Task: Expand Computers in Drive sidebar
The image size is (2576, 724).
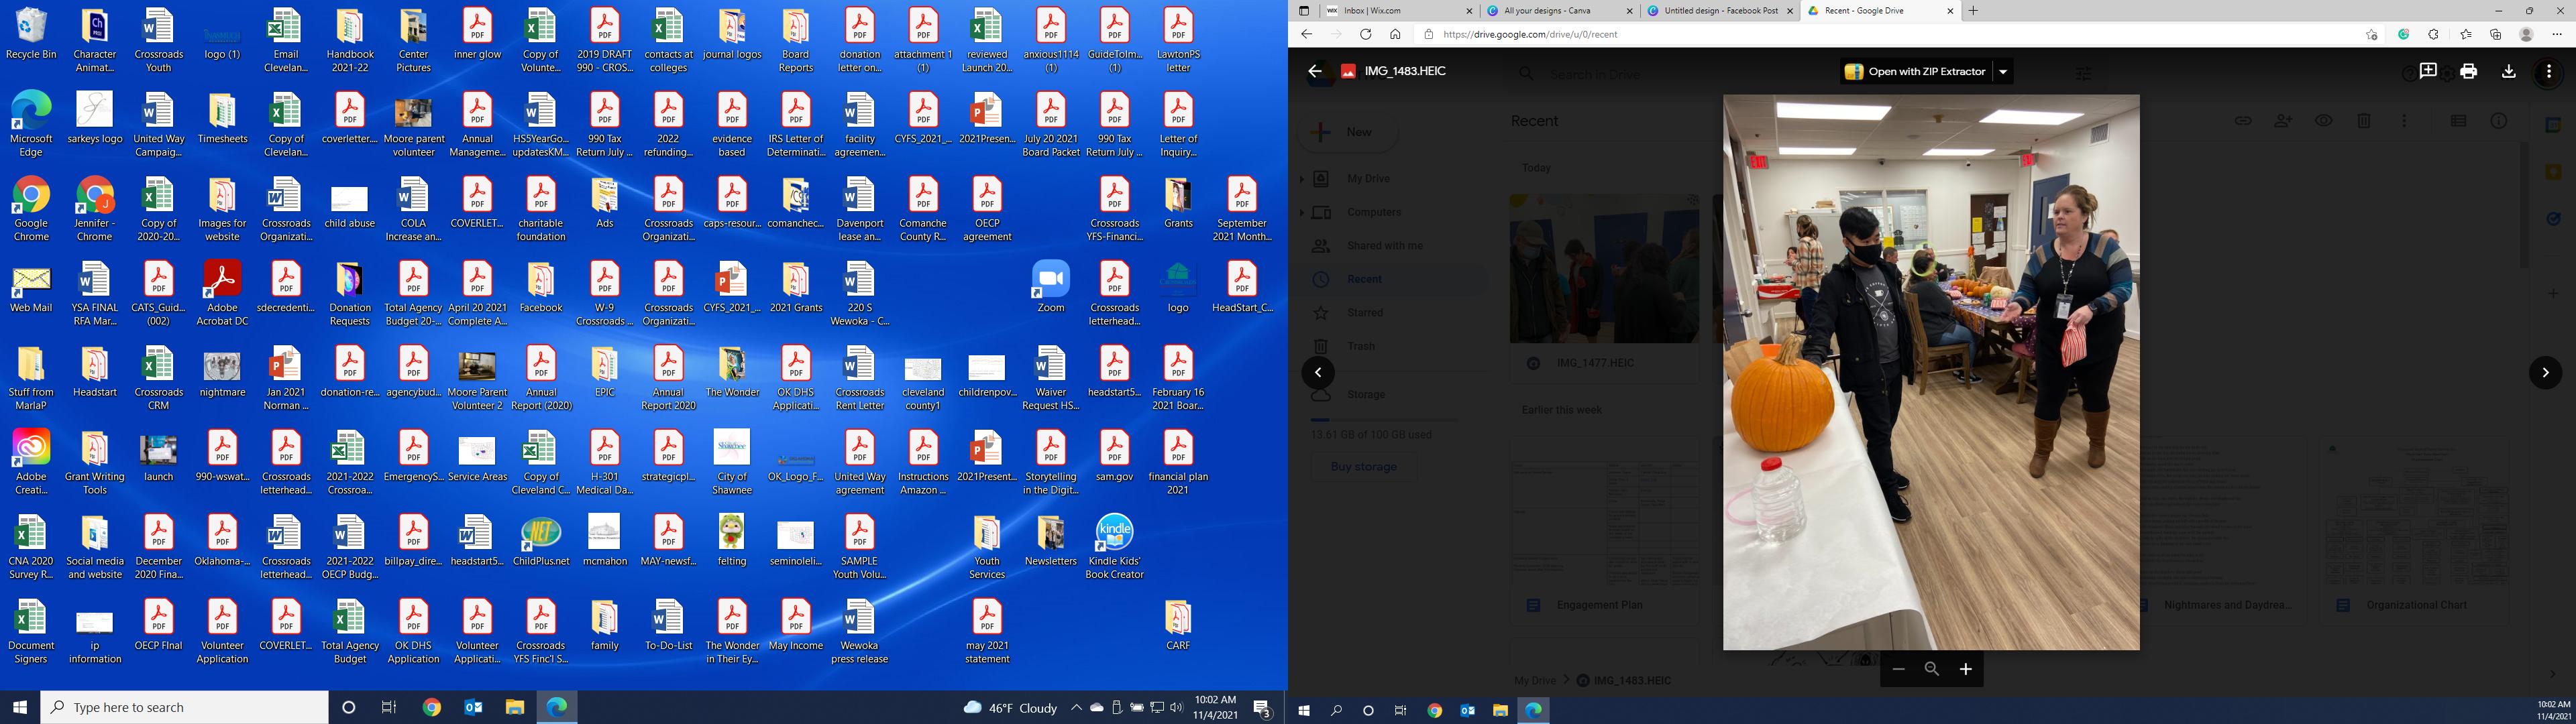Action: (x=1302, y=212)
